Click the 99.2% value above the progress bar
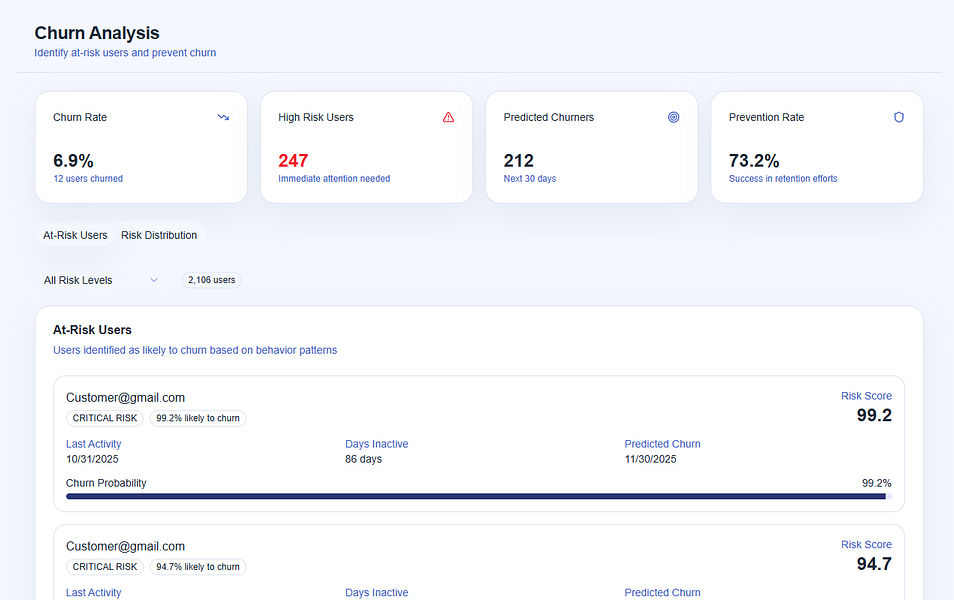Screen dimensions: 954x600 click(877, 483)
